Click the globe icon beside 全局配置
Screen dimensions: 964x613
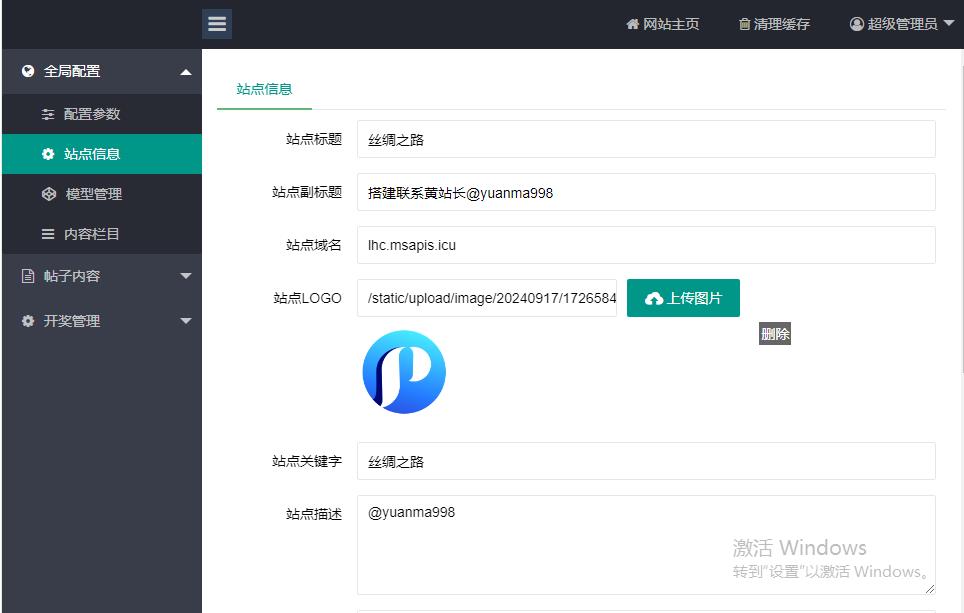(28, 71)
